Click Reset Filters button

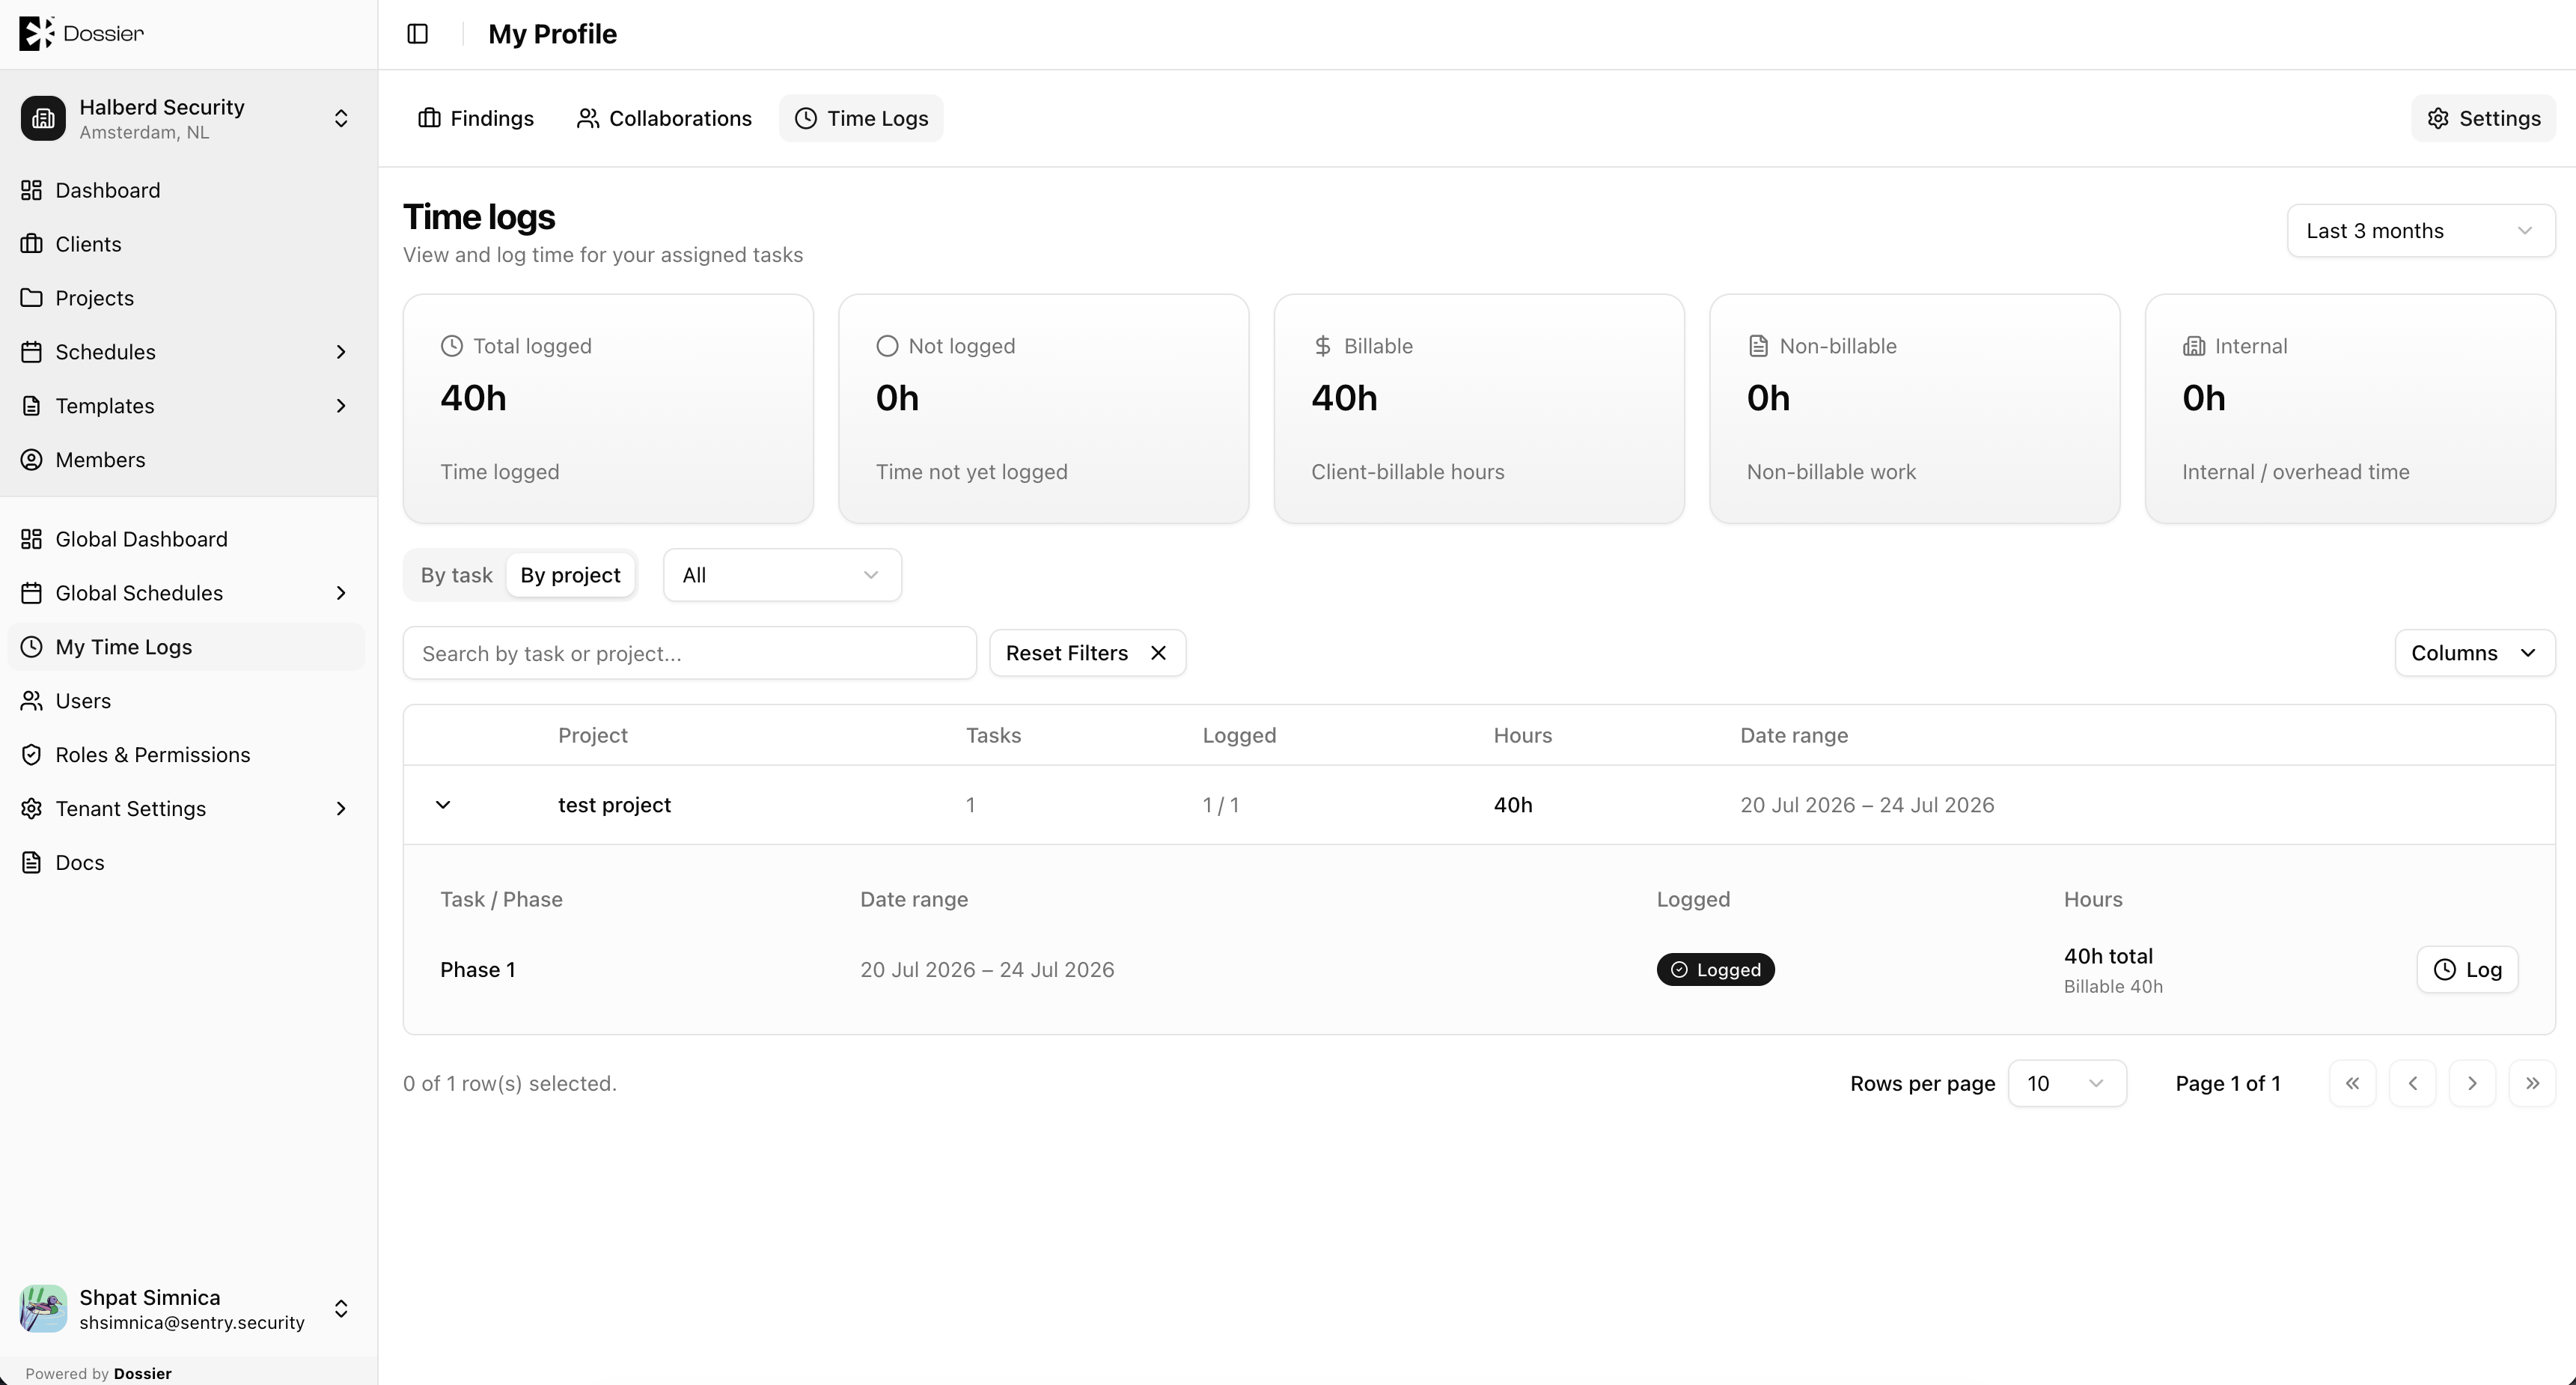(1087, 653)
